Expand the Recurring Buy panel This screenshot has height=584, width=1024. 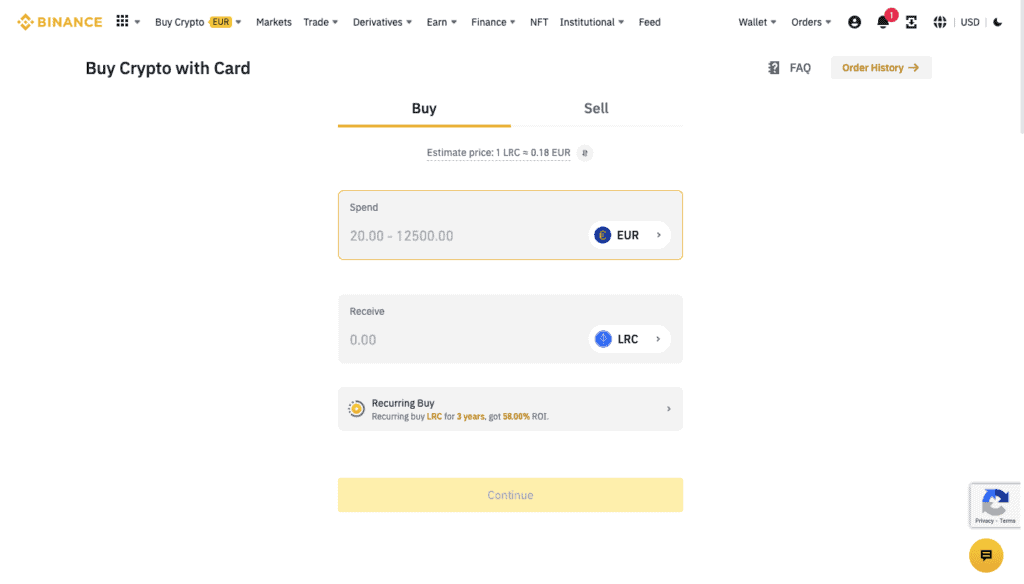(x=510, y=409)
